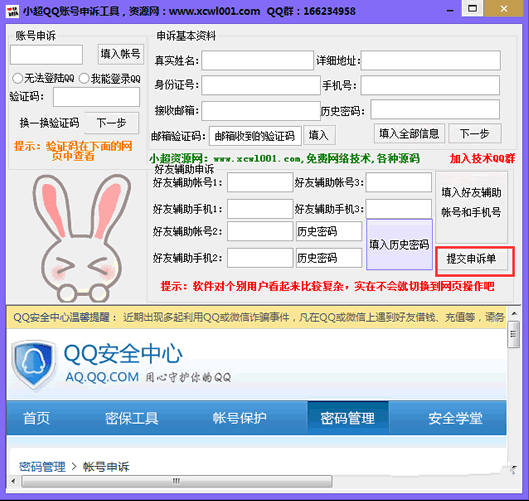Click the 帐号申诉 breadcrumb text
529x501 pixels.
point(106,467)
